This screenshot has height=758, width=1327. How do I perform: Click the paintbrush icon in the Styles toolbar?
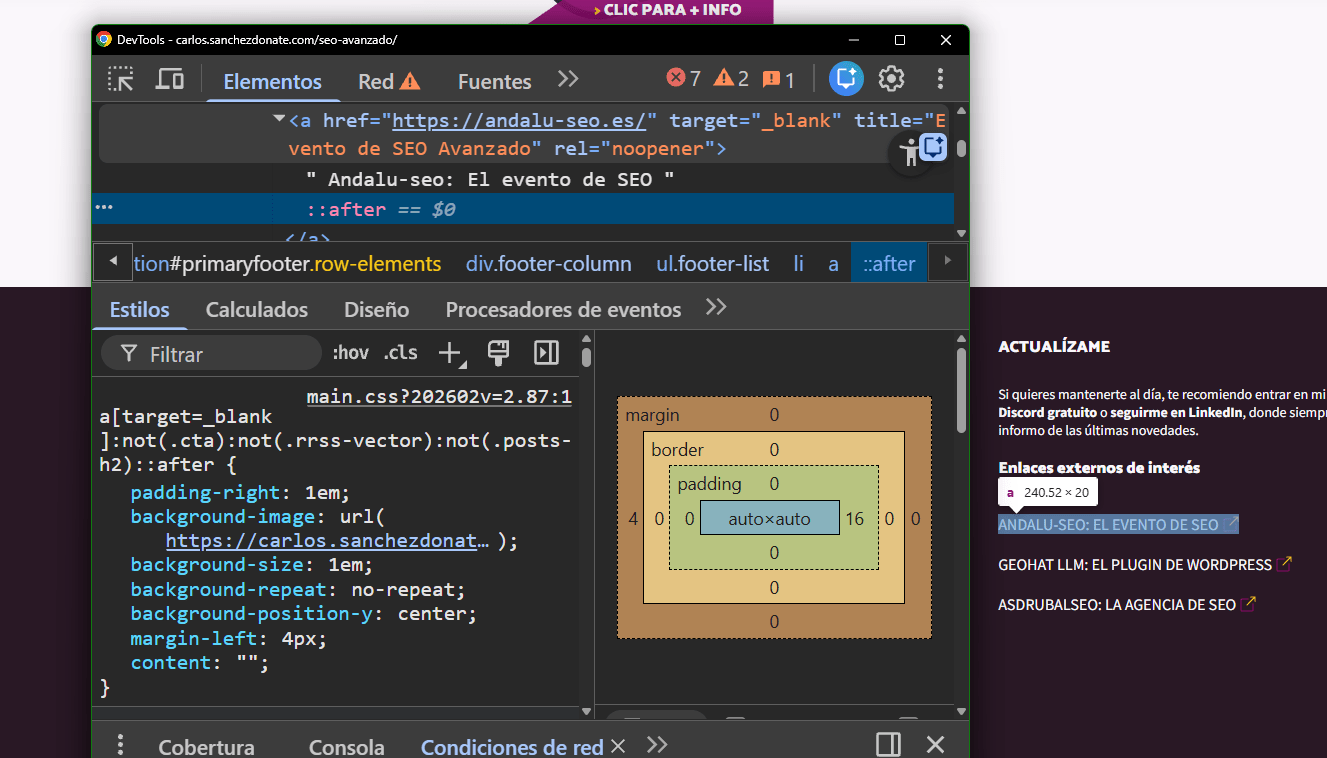pos(498,352)
